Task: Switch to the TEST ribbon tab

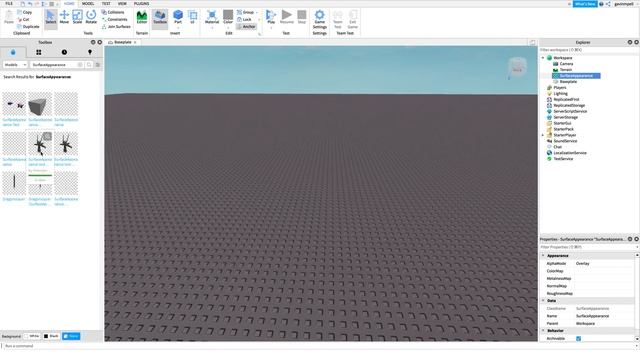Action: (x=106, y=4)
